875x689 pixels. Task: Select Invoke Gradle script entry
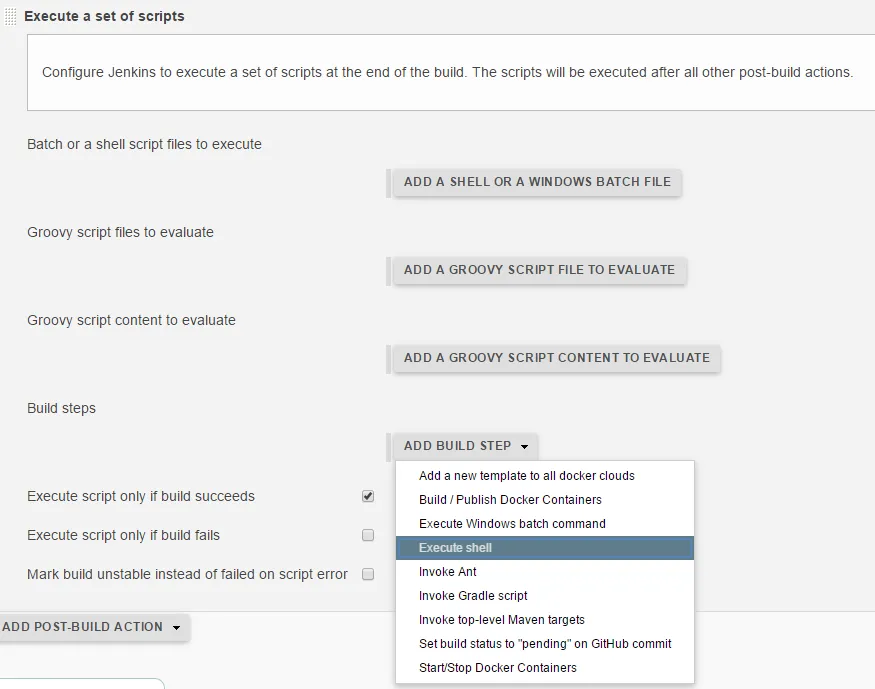click(473, 596)
